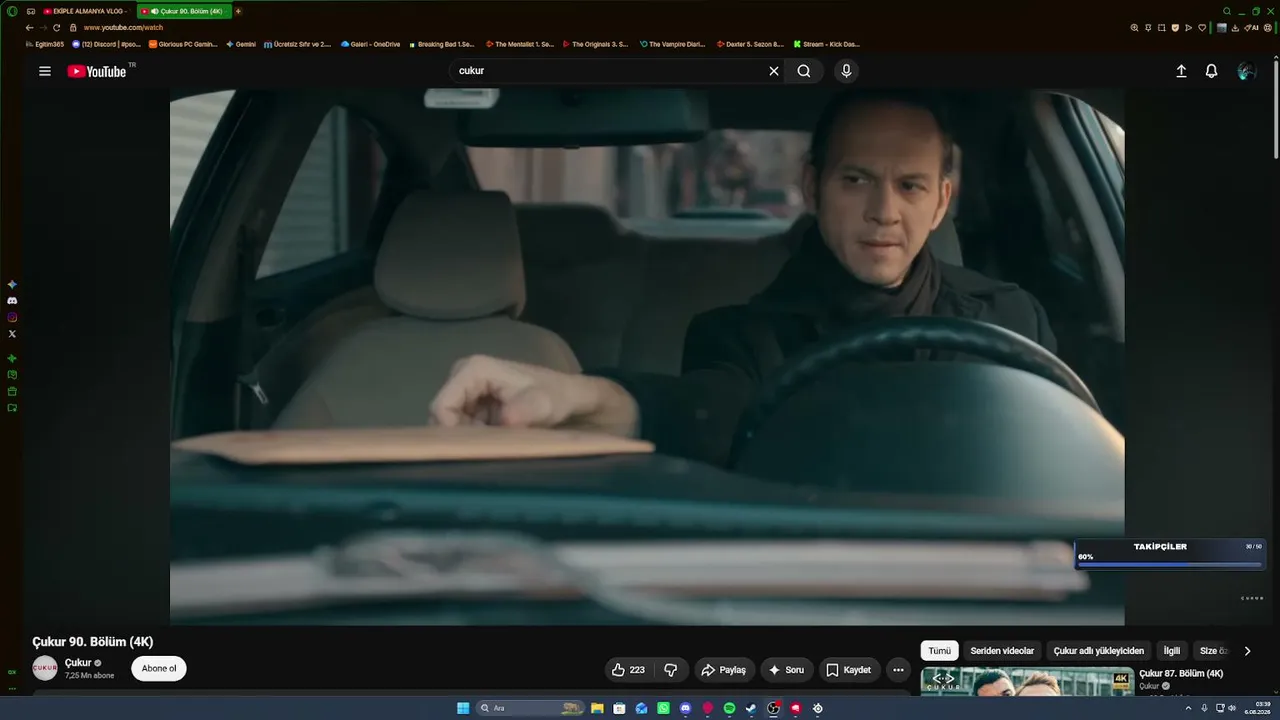Open the browser tab search magnifier
Image resolution: width=1280 pixels, height=720 pixels.
point(1227,11)
